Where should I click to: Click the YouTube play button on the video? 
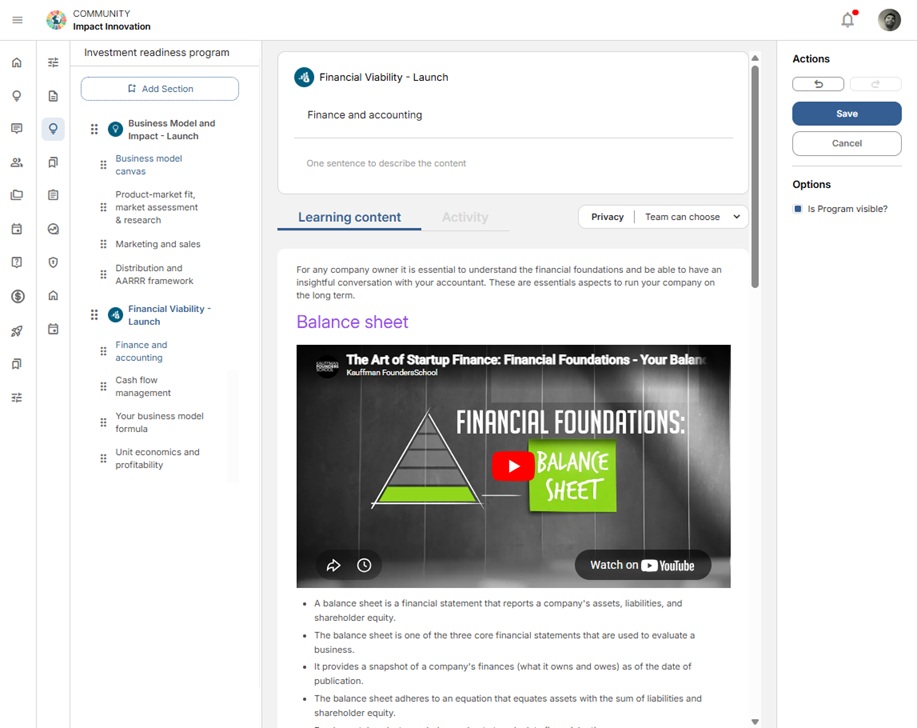(x=513, y=466)
